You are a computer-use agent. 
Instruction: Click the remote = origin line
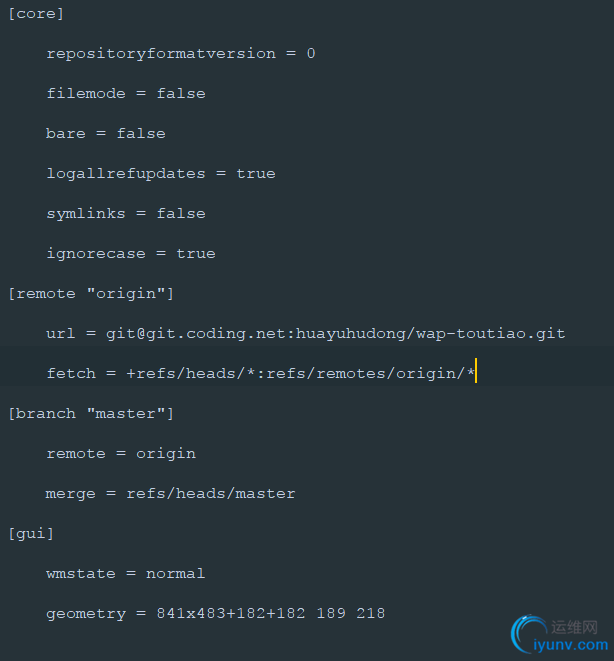121,454
